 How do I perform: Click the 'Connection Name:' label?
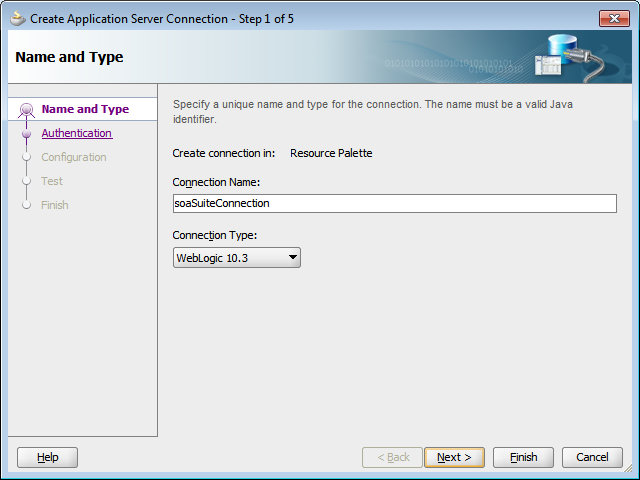click(x=216, y=182)
